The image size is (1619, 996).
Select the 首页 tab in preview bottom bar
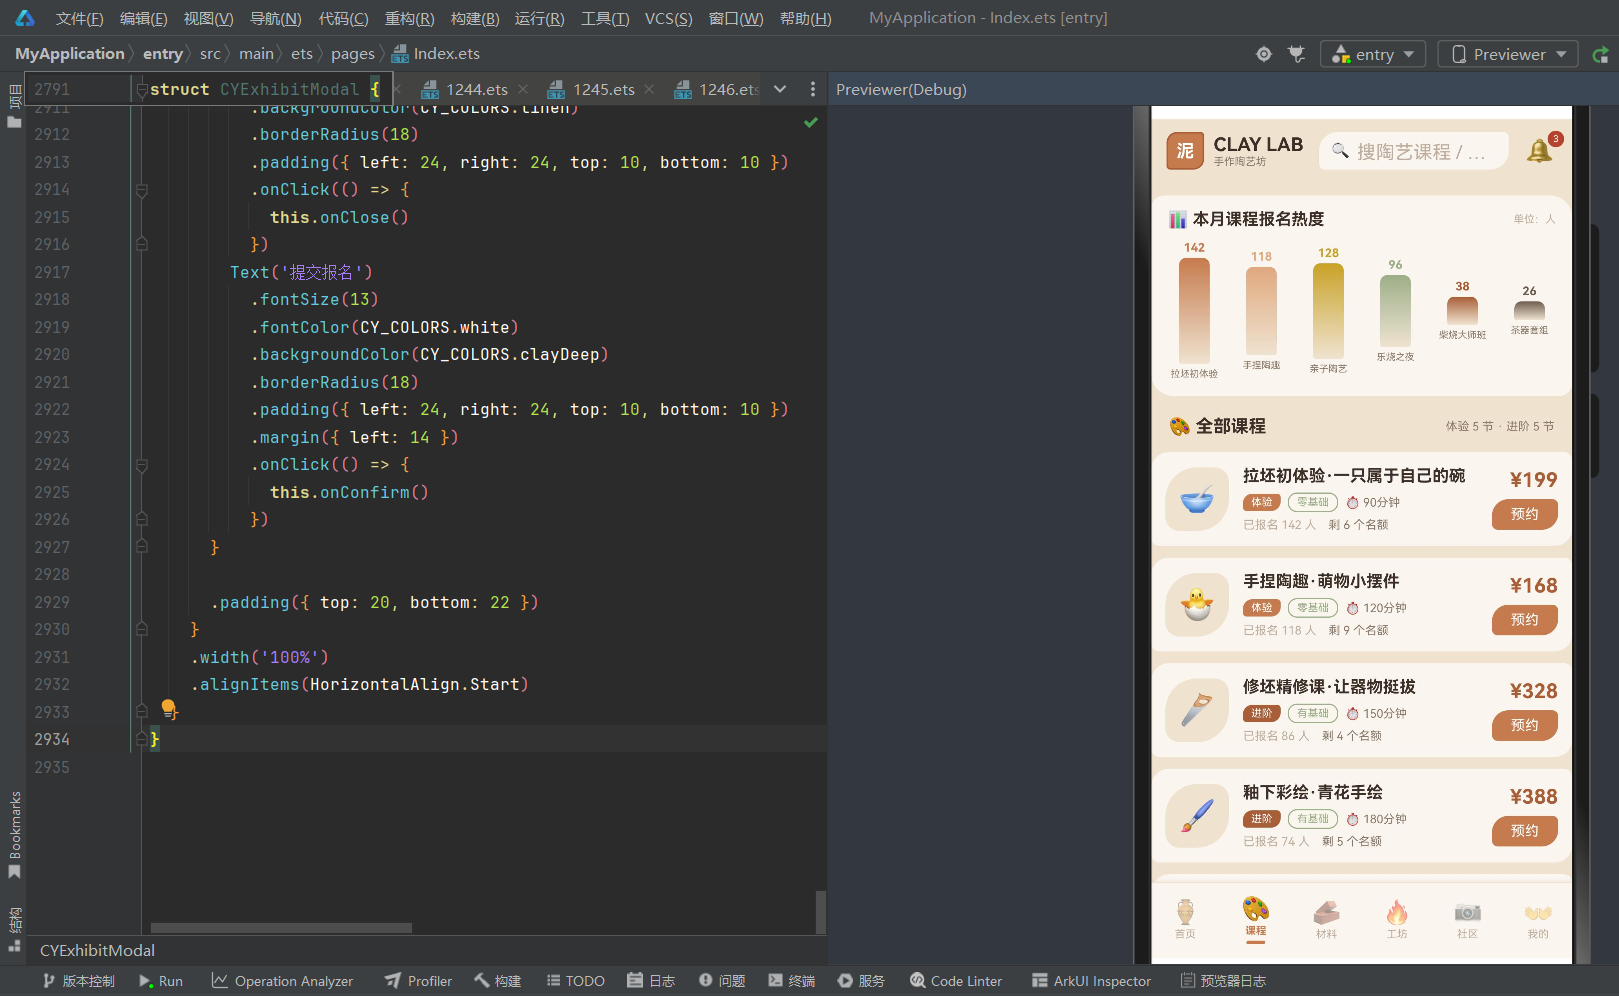click(x=1185, y=918)
